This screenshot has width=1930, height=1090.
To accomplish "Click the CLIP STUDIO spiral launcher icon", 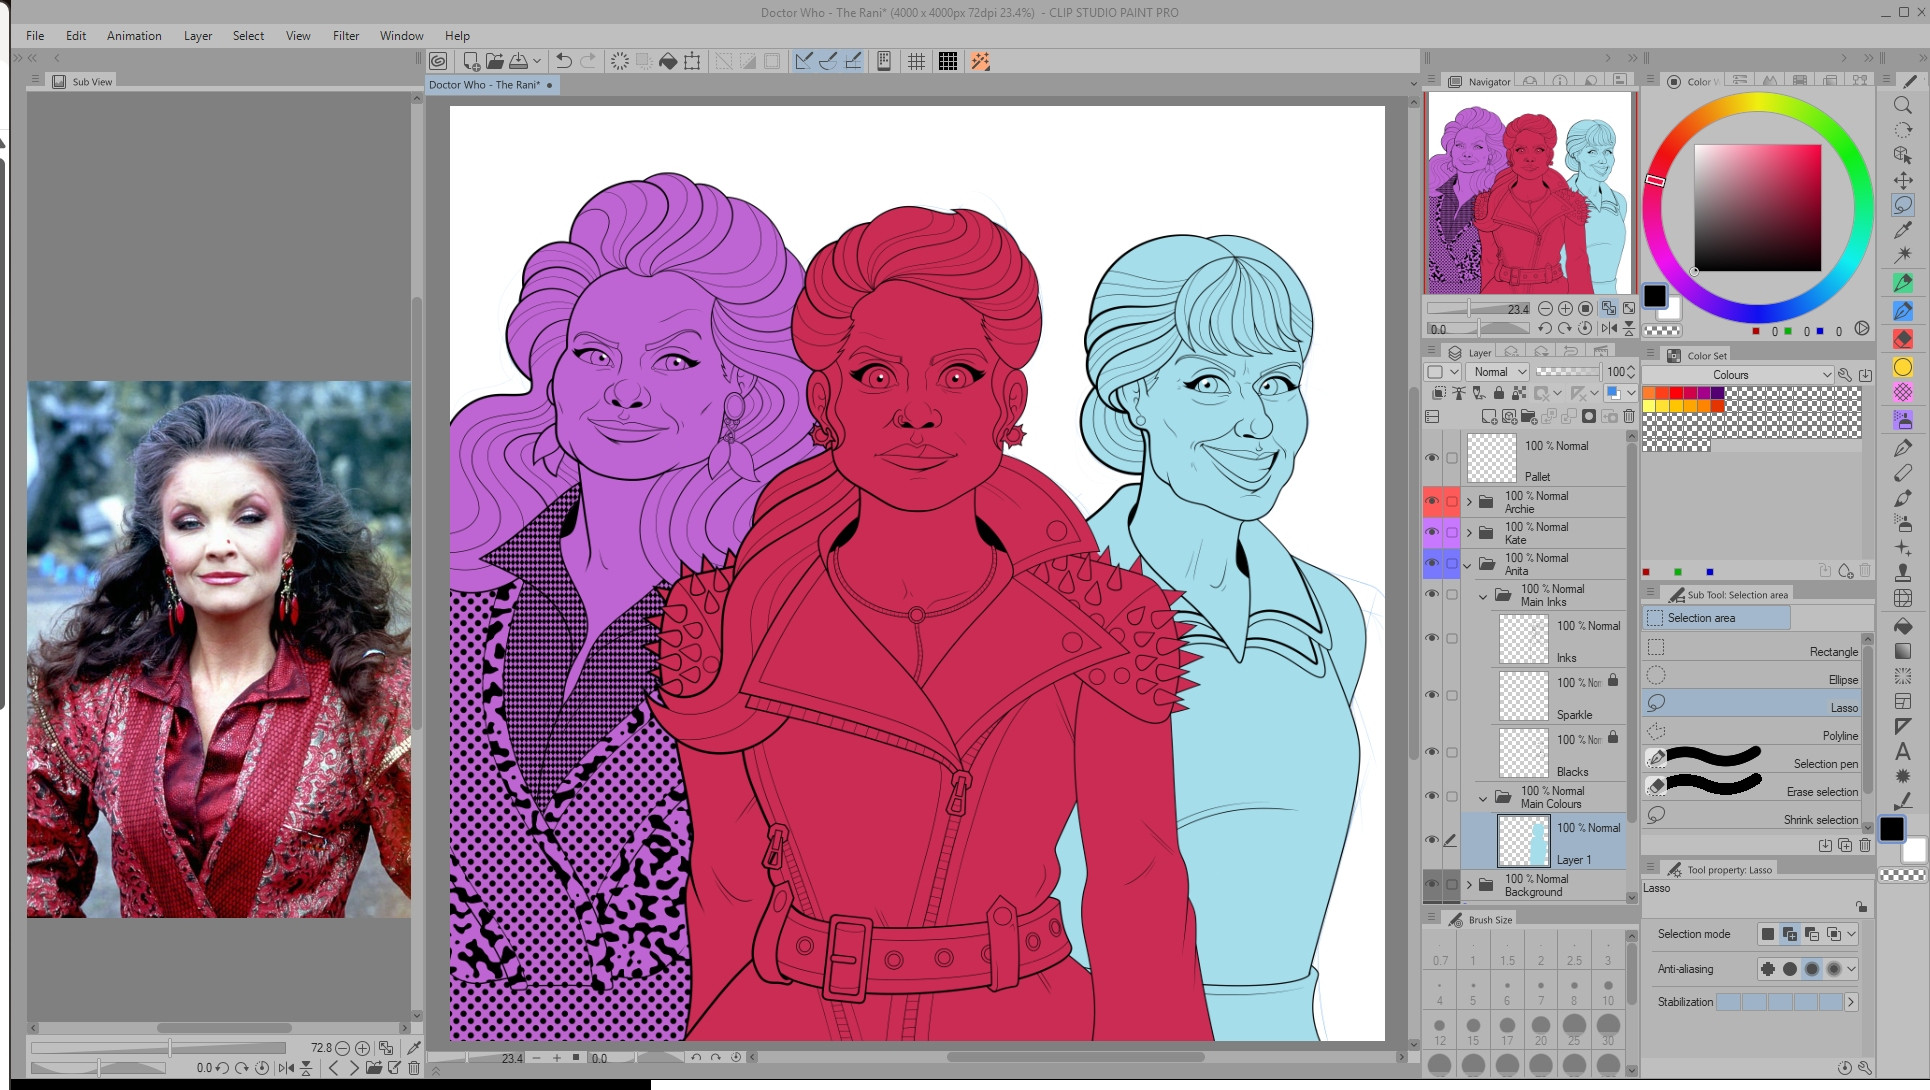I will (x=438, y=61).
